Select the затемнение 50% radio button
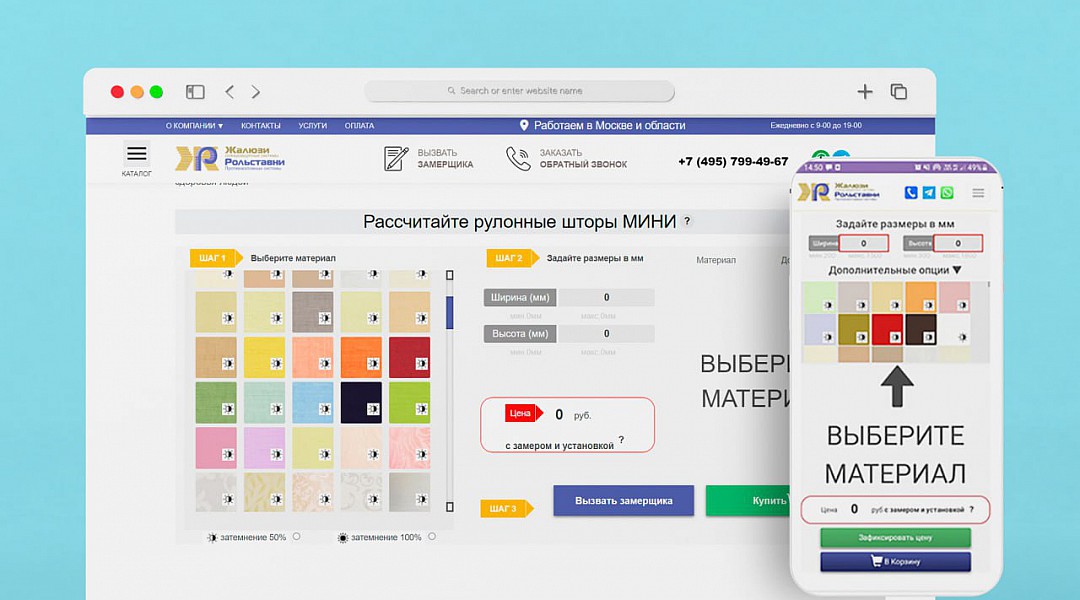Image resolution: width=1080 pixels, height=600 pixels. point(297,537)
